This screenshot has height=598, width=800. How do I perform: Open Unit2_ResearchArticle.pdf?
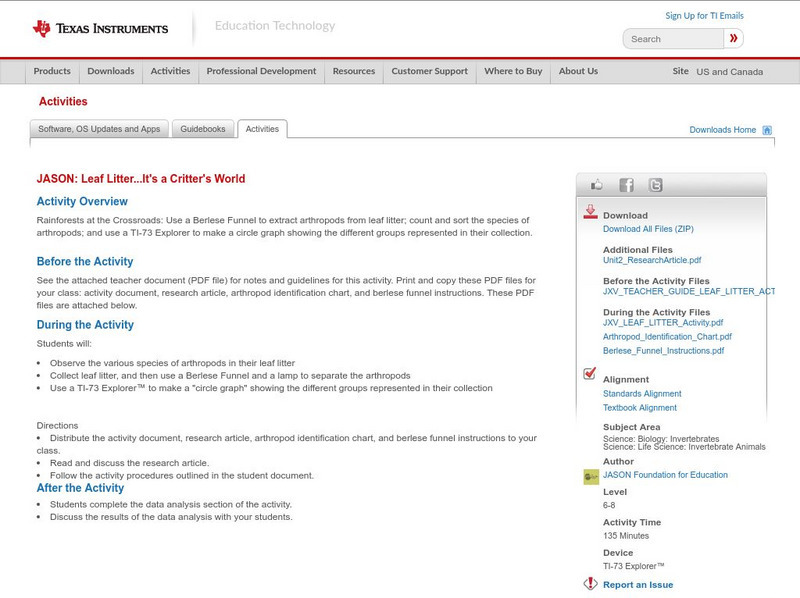pyautogui.click(x=652, y=260)
